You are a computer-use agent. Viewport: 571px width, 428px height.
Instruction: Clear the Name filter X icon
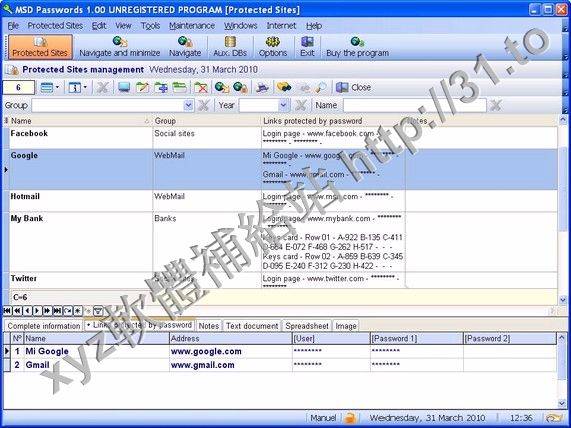pyautogui.click(x=496, y=106)
